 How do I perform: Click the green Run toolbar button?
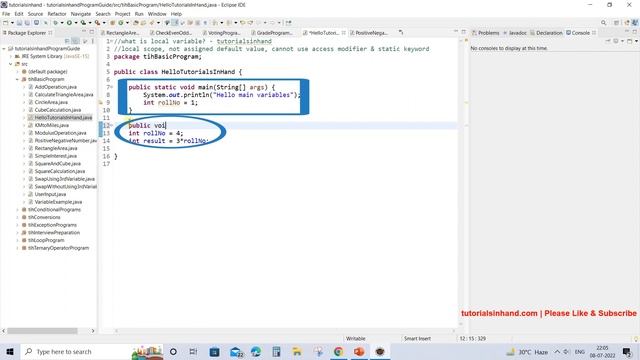pos(69,22)
